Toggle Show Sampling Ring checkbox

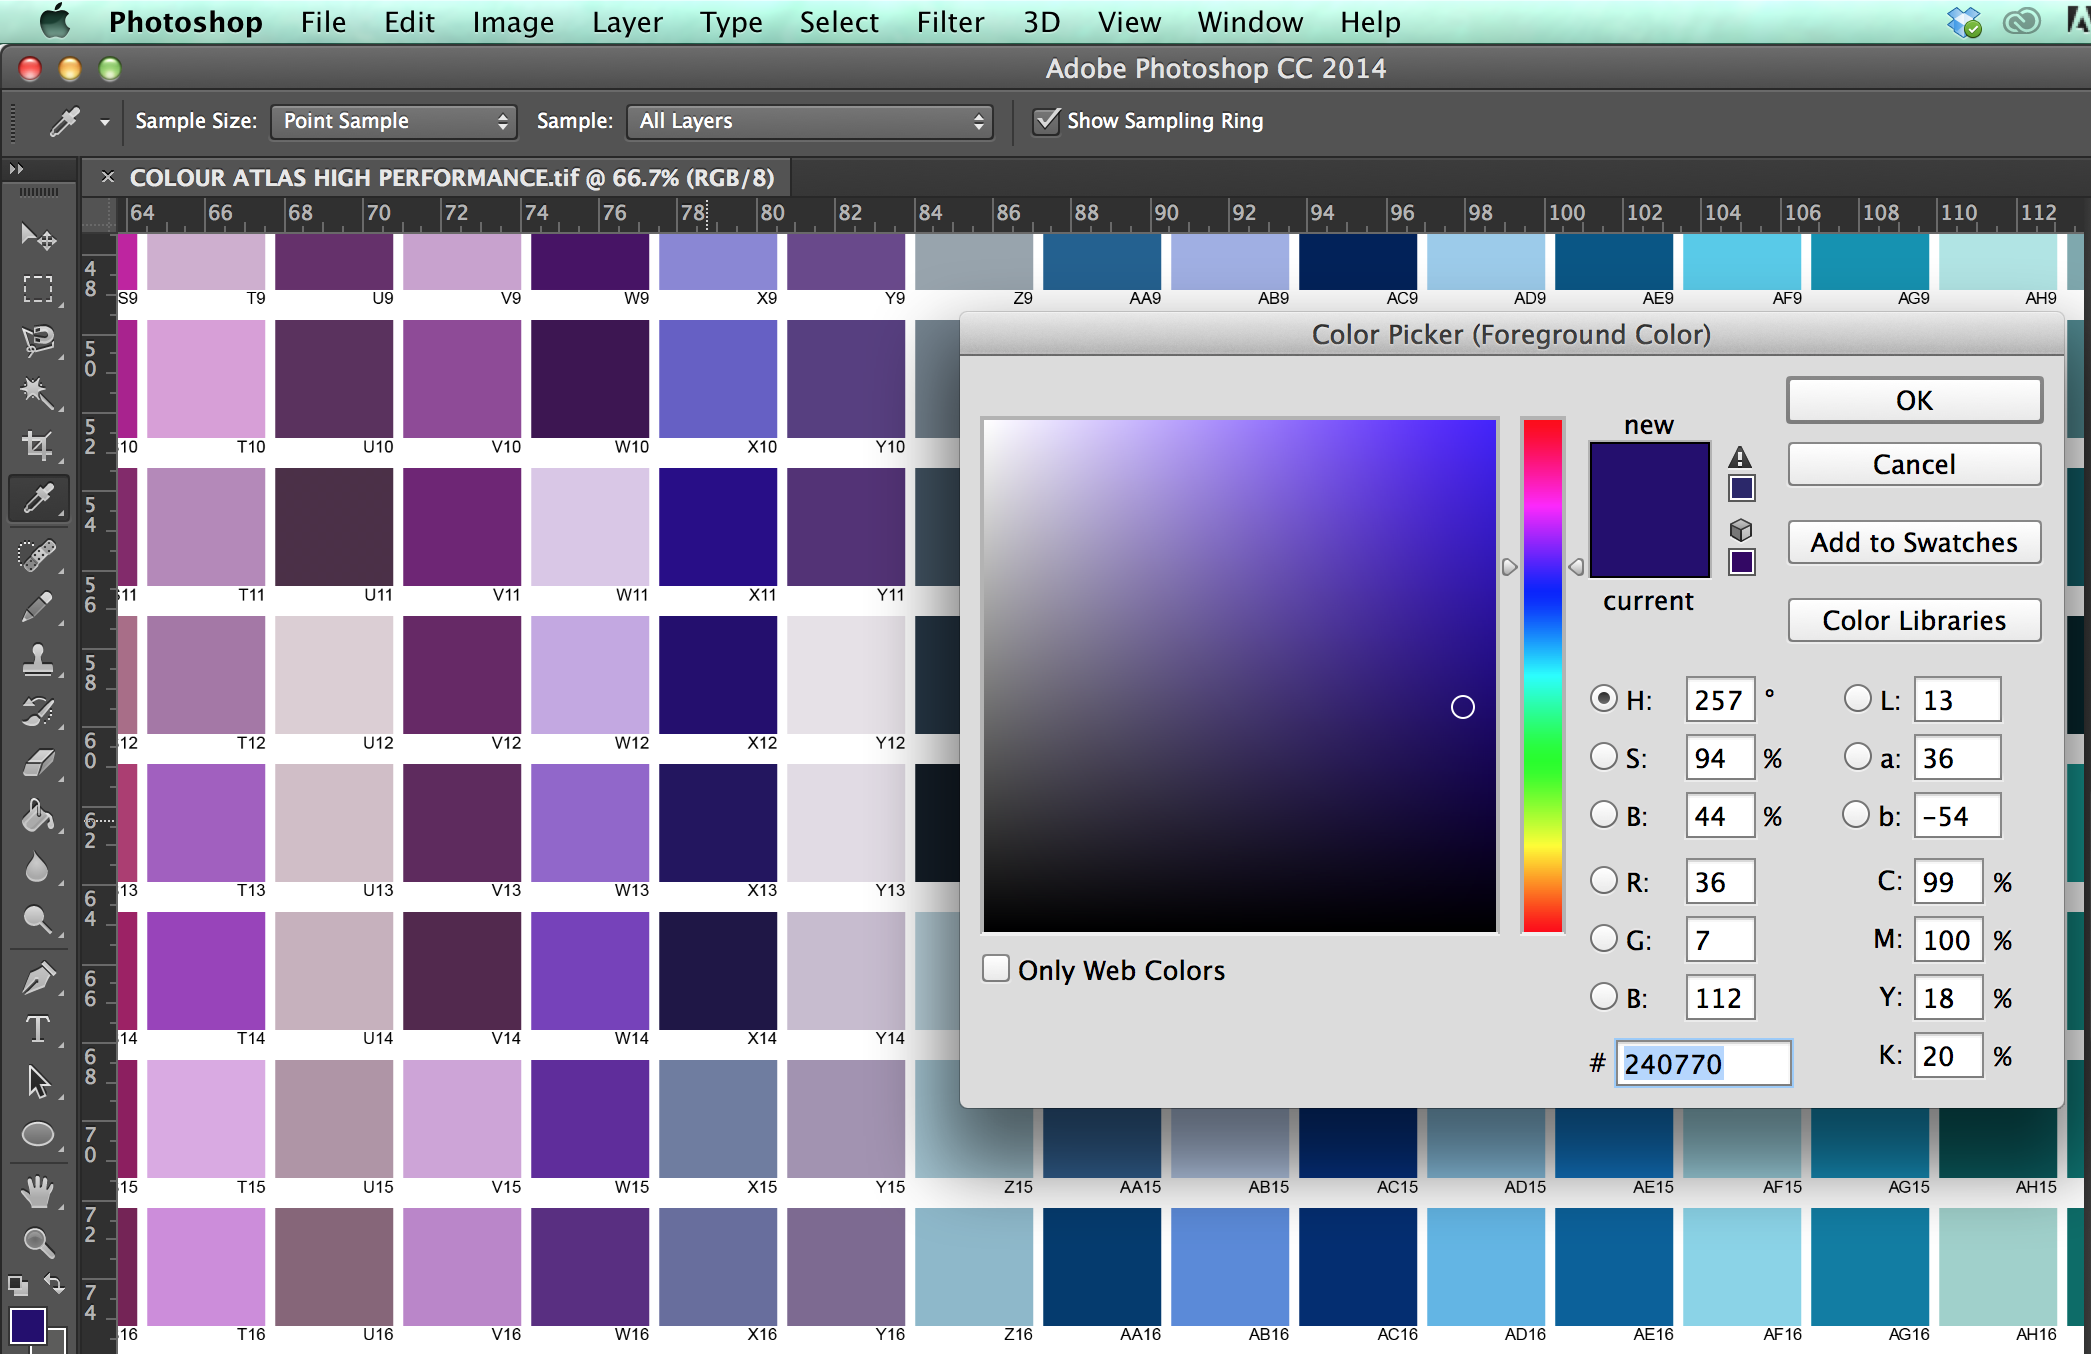click(1046, 121)
